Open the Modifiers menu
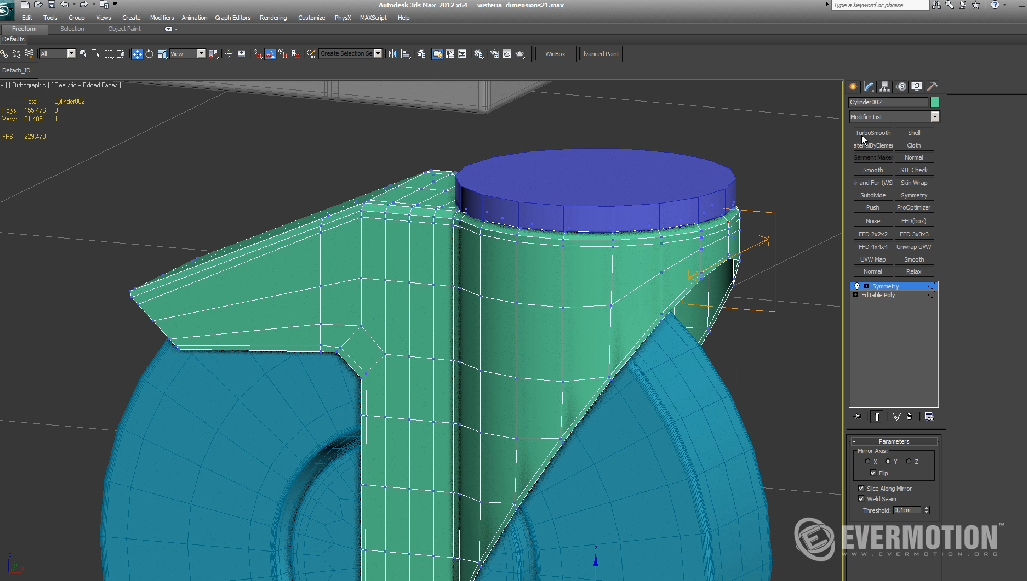 [x=162, y=18]
